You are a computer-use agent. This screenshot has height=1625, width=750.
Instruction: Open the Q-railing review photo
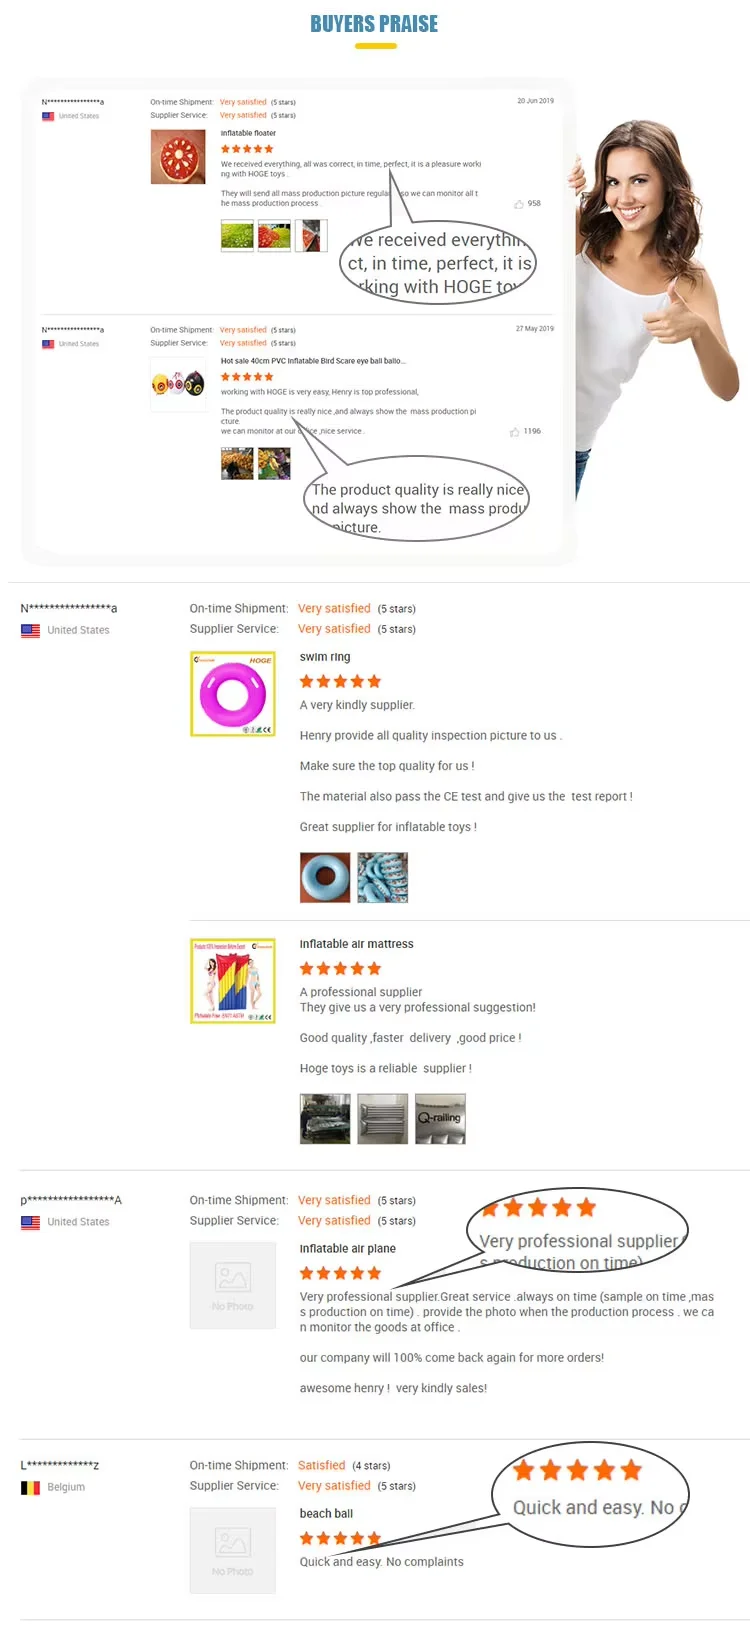click(441, 1119)
